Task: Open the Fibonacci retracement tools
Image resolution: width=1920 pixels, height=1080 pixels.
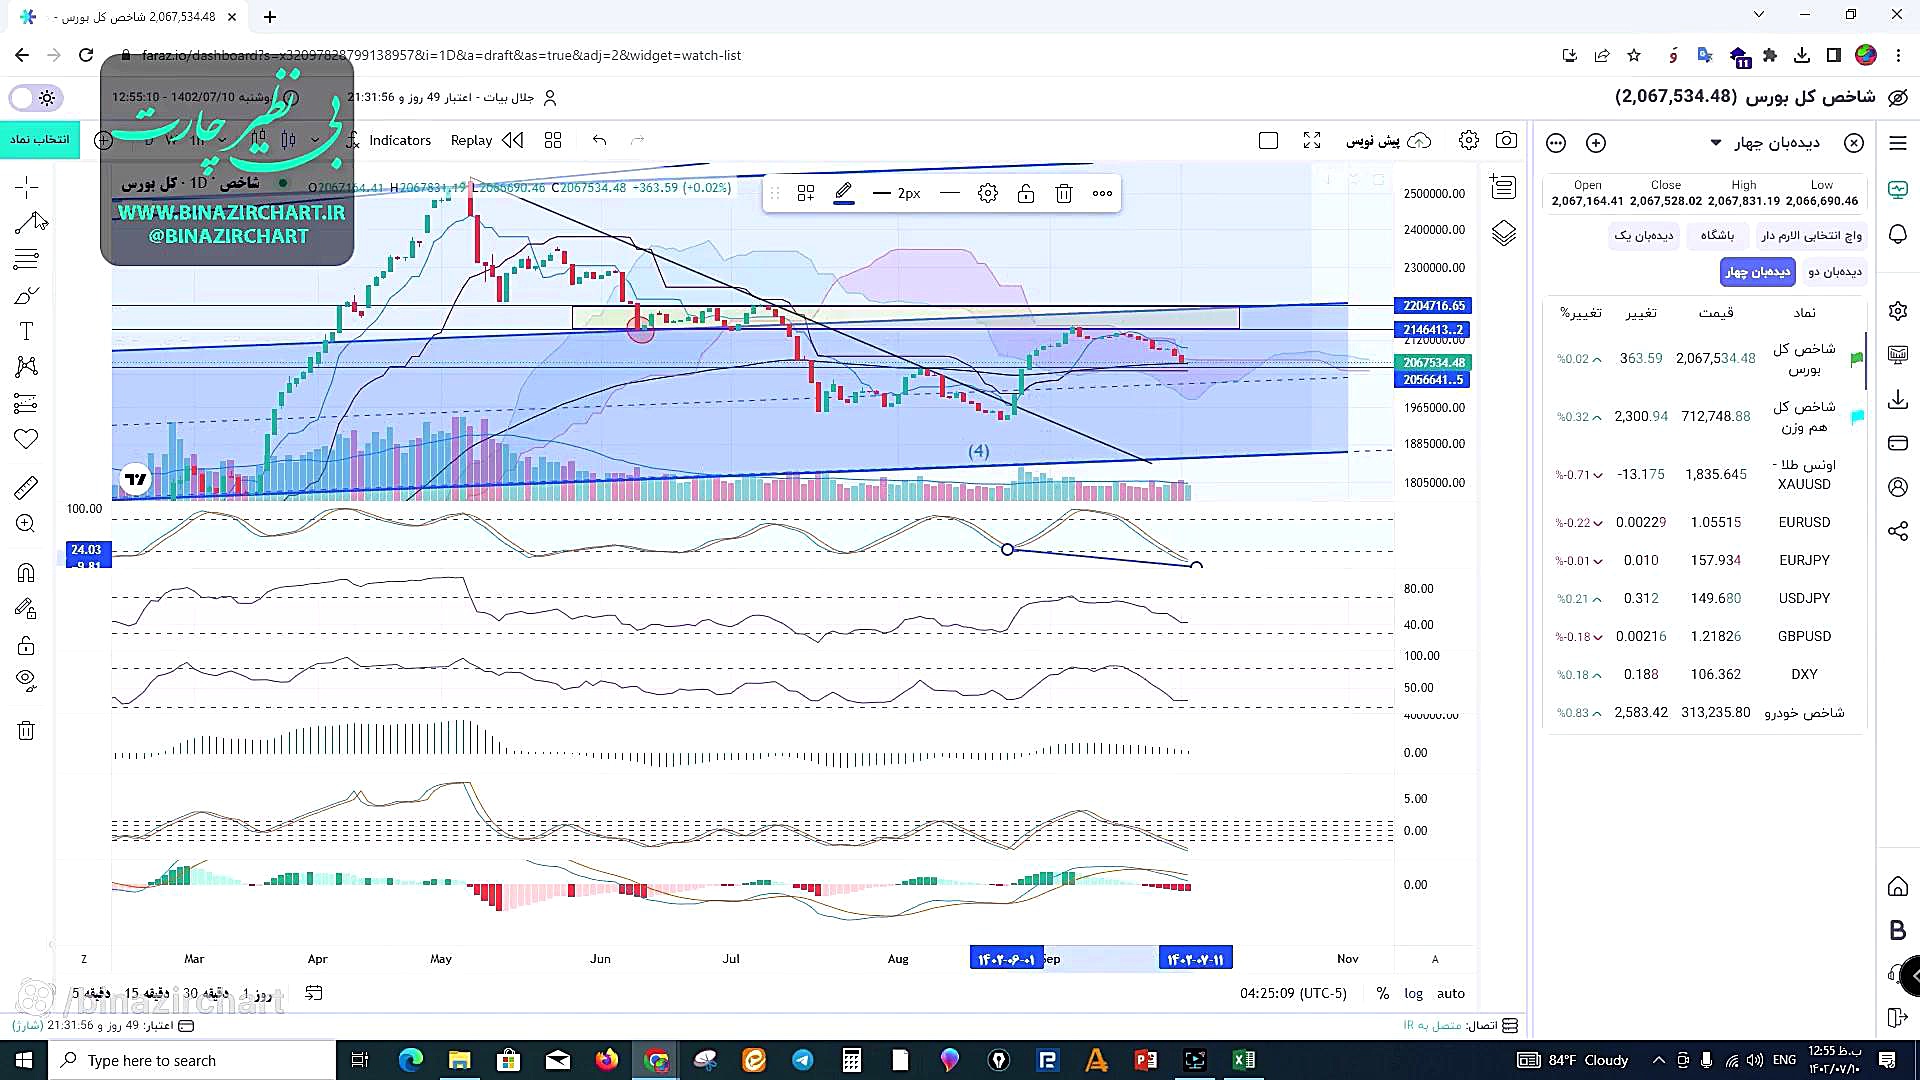Action: tap(26, 260)
